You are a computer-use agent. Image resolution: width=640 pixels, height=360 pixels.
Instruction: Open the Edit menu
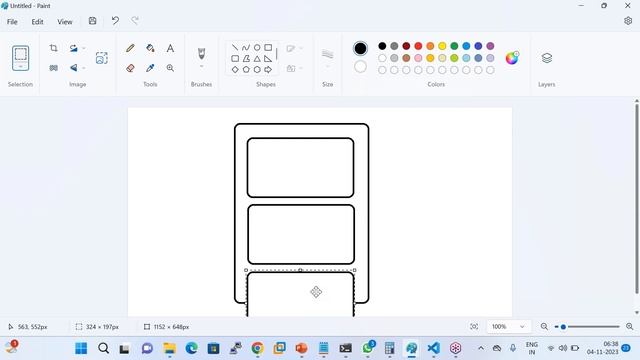click(37, 22)
